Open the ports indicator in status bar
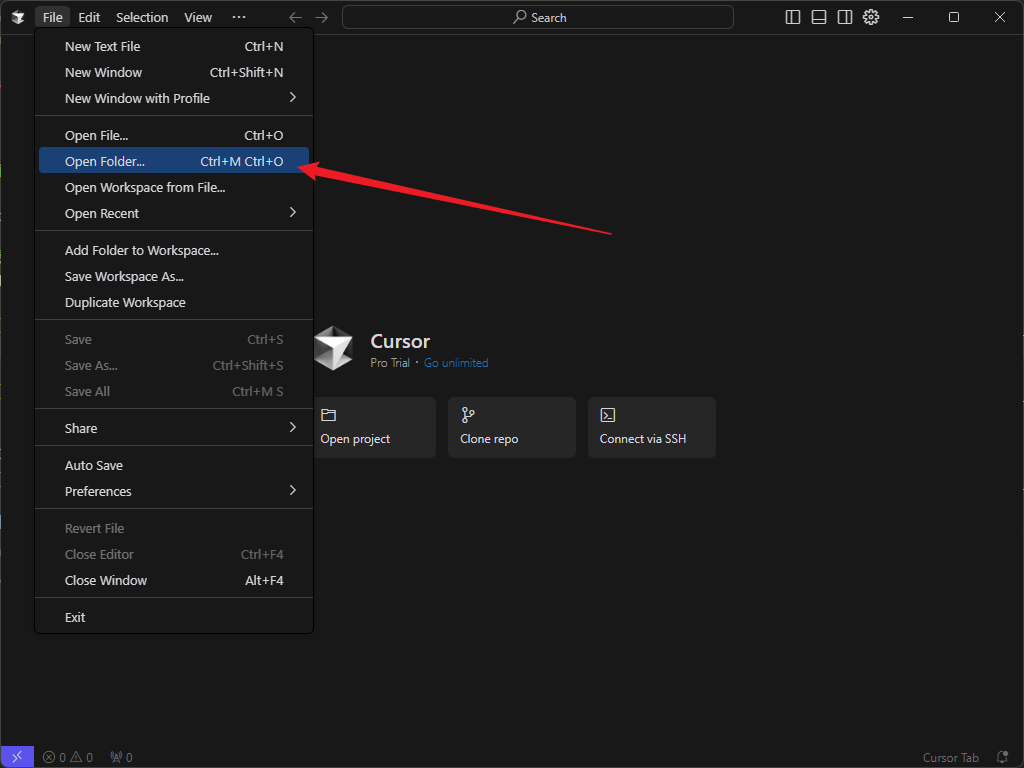The height and width of the screenshot is (768, 1024). (x=121, y=758)
